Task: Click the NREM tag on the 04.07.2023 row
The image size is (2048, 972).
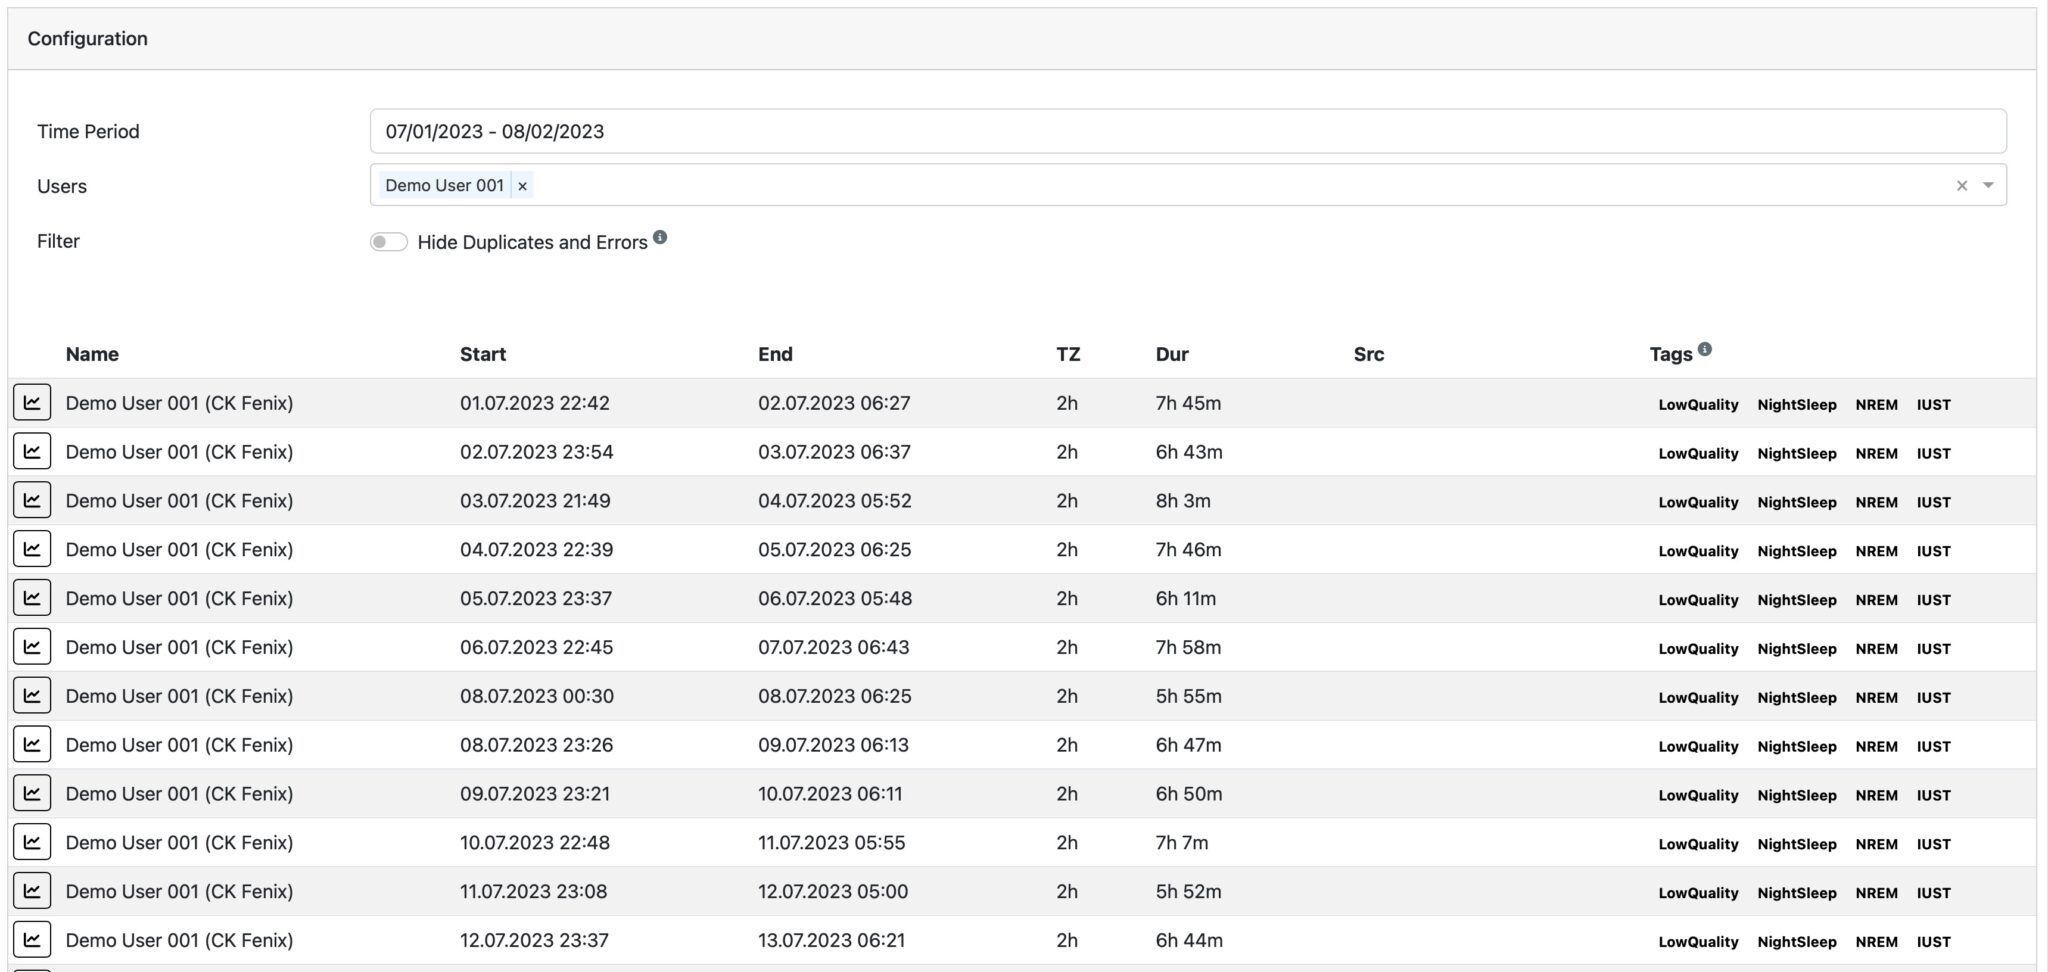Action: (x=1877, y=550)
